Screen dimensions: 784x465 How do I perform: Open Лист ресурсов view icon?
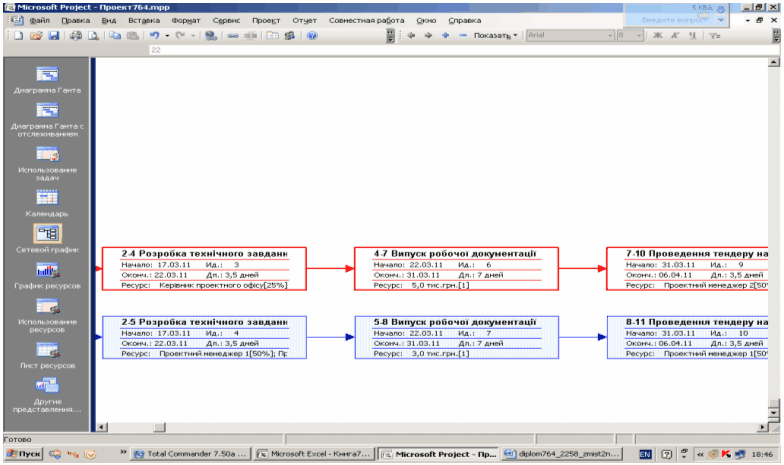tap(48, 350)
